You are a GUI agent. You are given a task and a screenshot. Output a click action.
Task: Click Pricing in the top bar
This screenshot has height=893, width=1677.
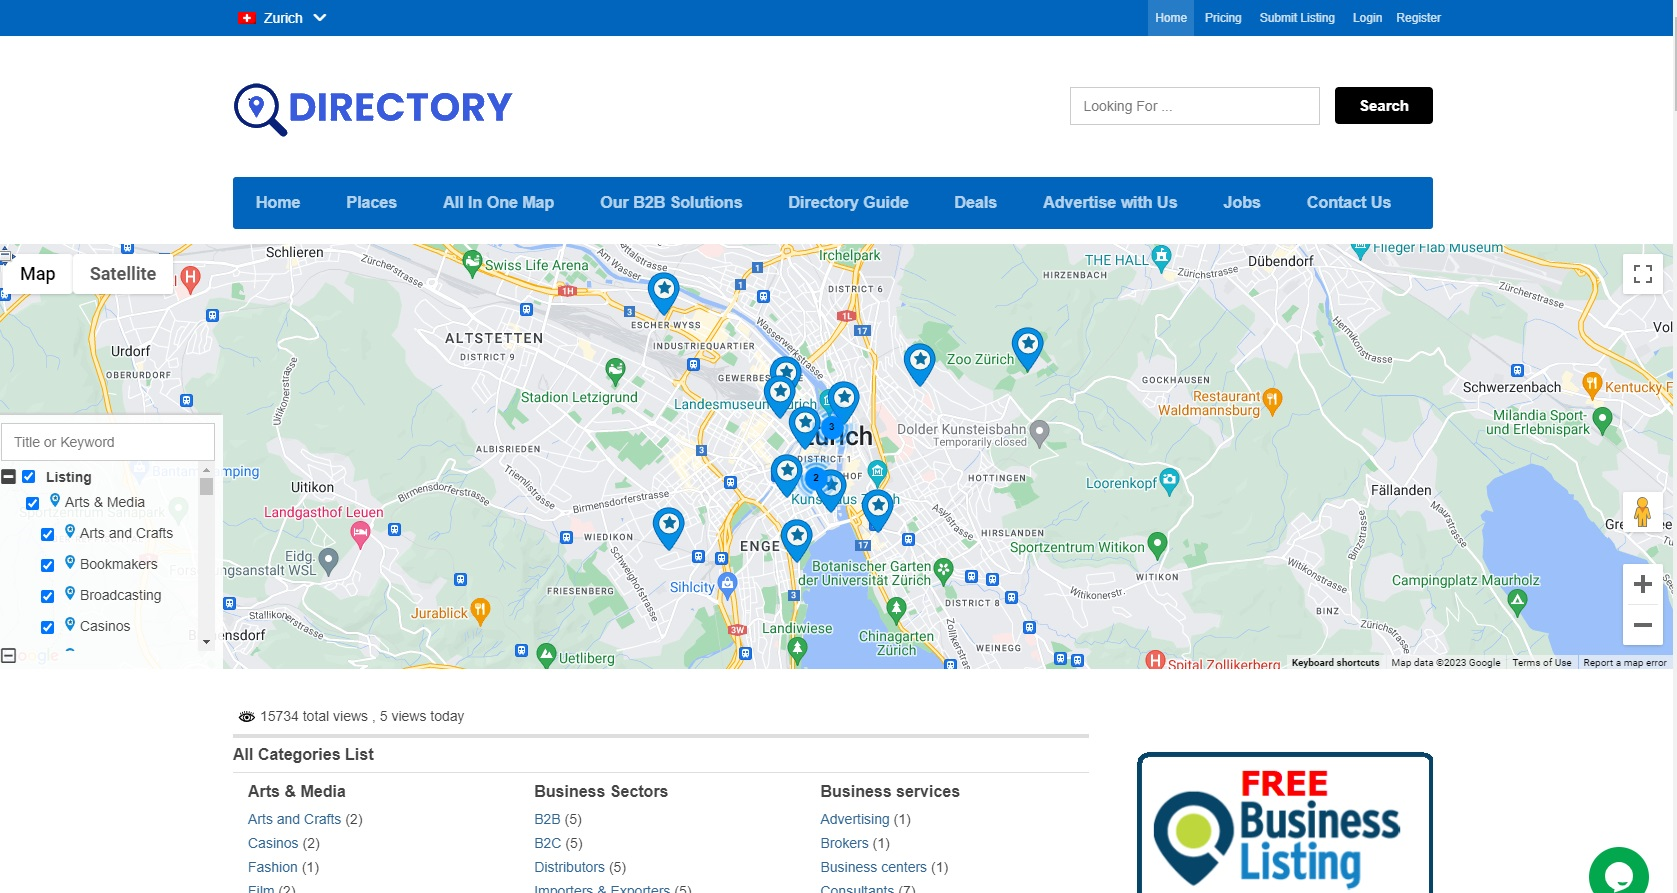[x=1222, y=18]
